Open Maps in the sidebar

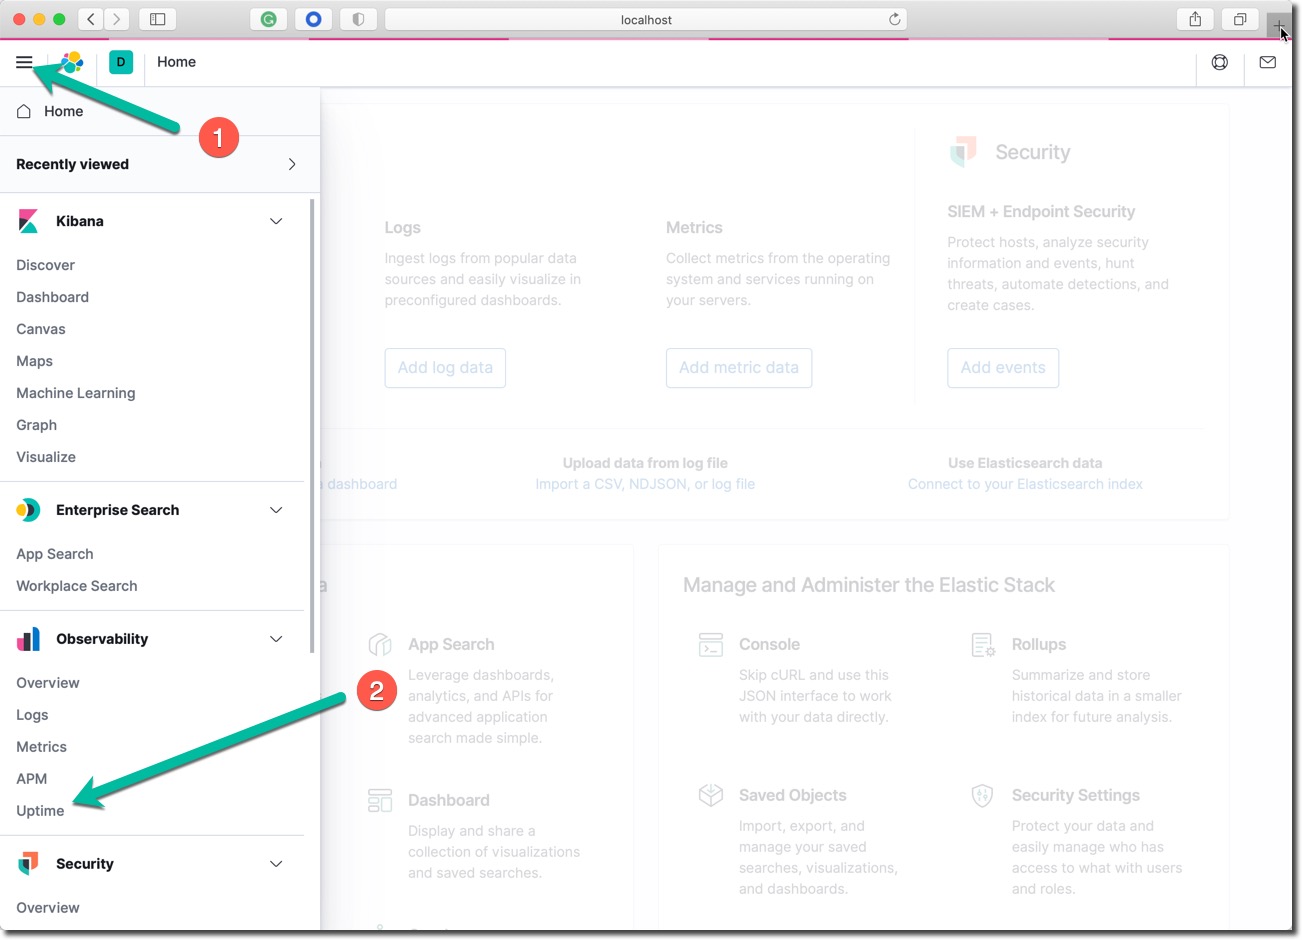point(34,361)
